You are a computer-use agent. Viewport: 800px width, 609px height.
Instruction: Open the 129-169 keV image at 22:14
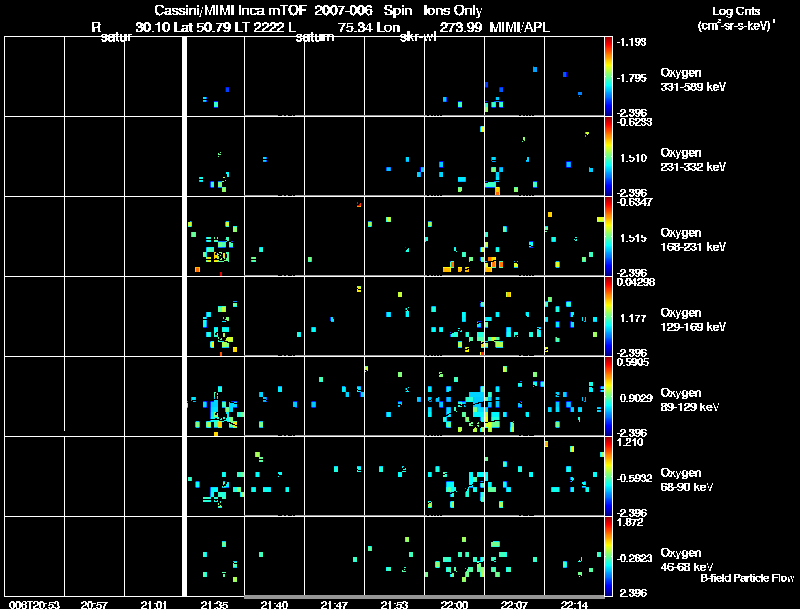click(574, 317)
